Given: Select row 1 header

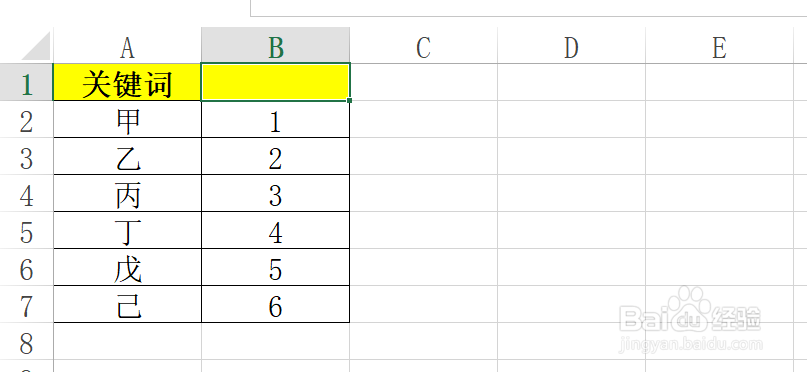Looking at the screenshot, I should tap(26, 82).
